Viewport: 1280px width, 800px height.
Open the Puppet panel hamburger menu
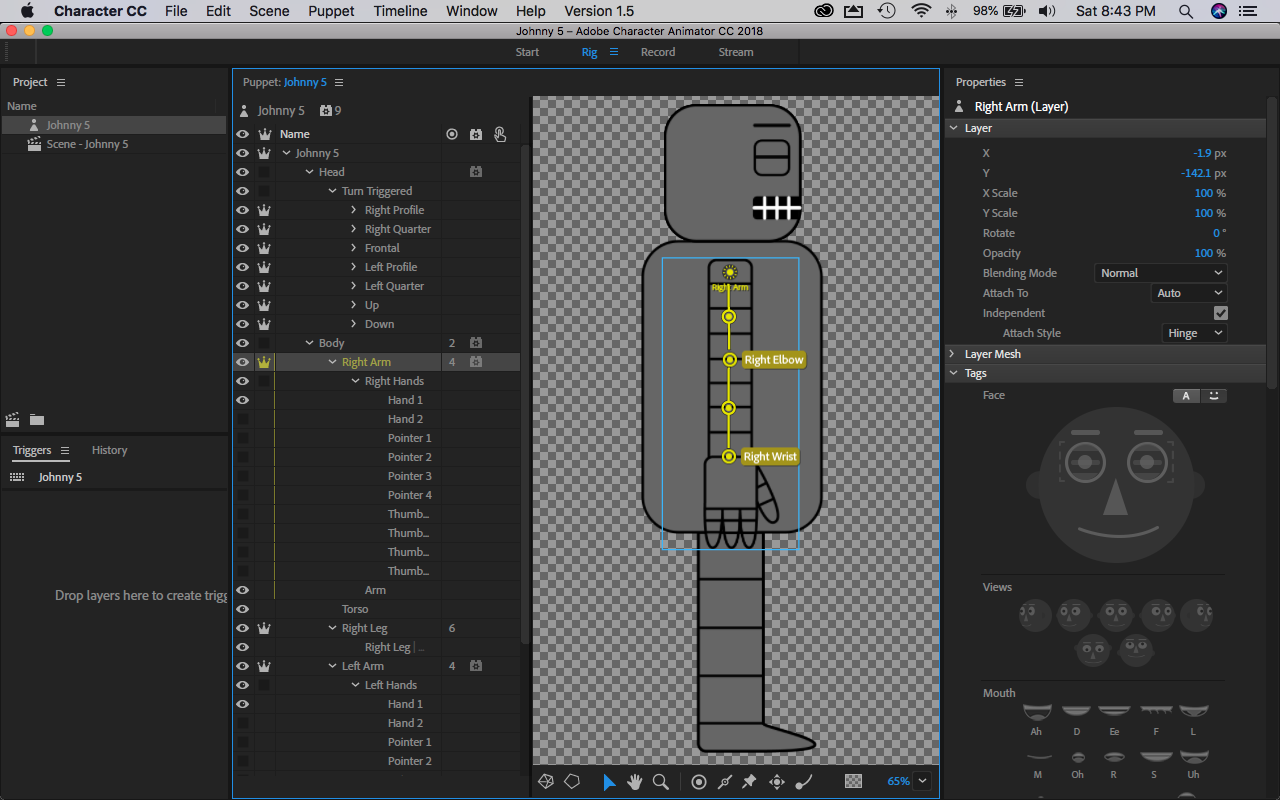pos(339,82)
